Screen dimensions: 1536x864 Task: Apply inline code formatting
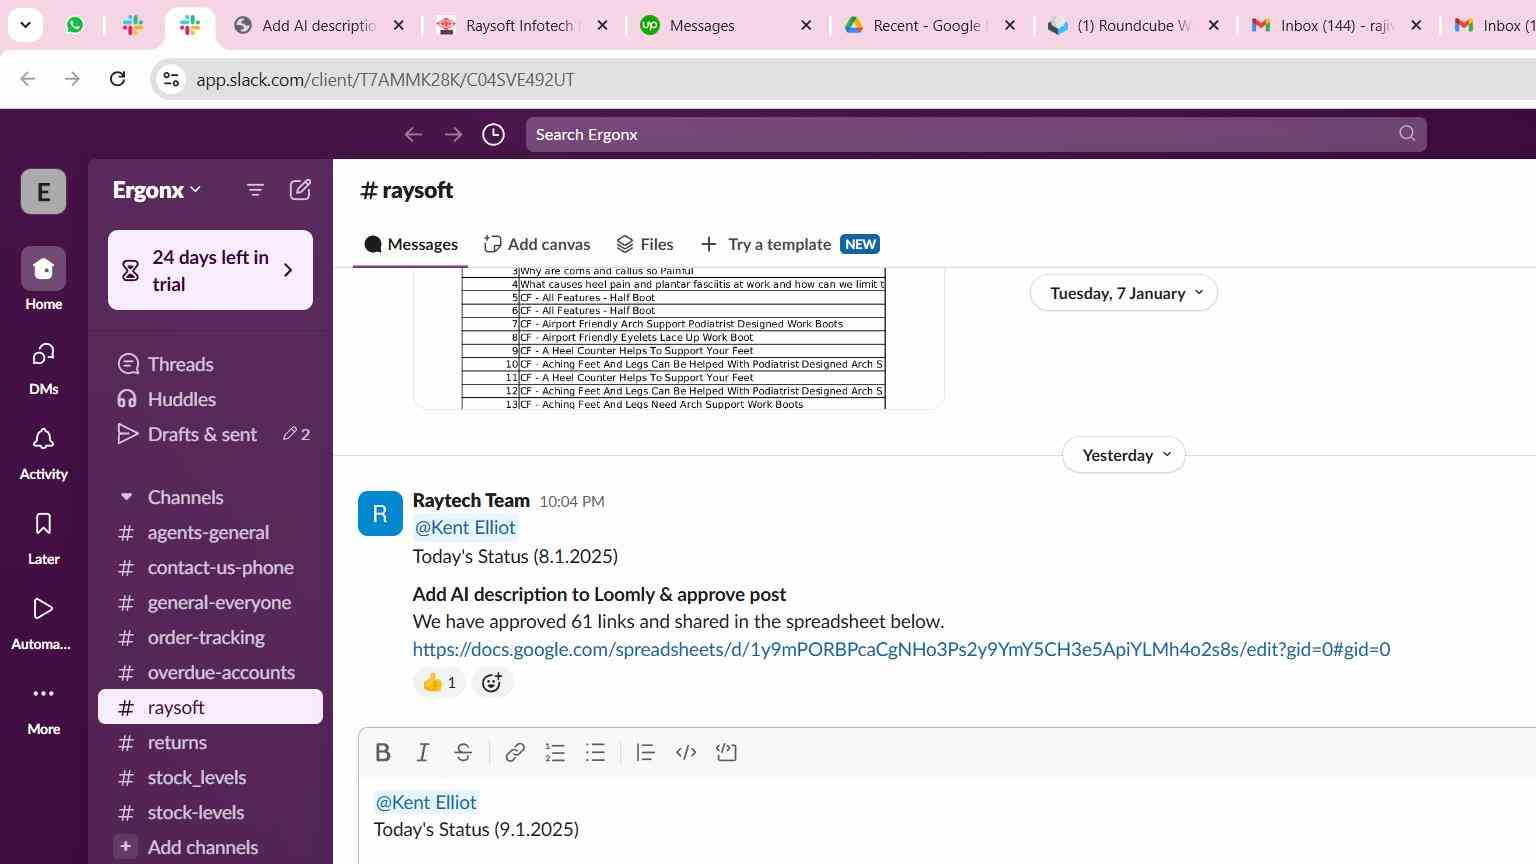686,752
